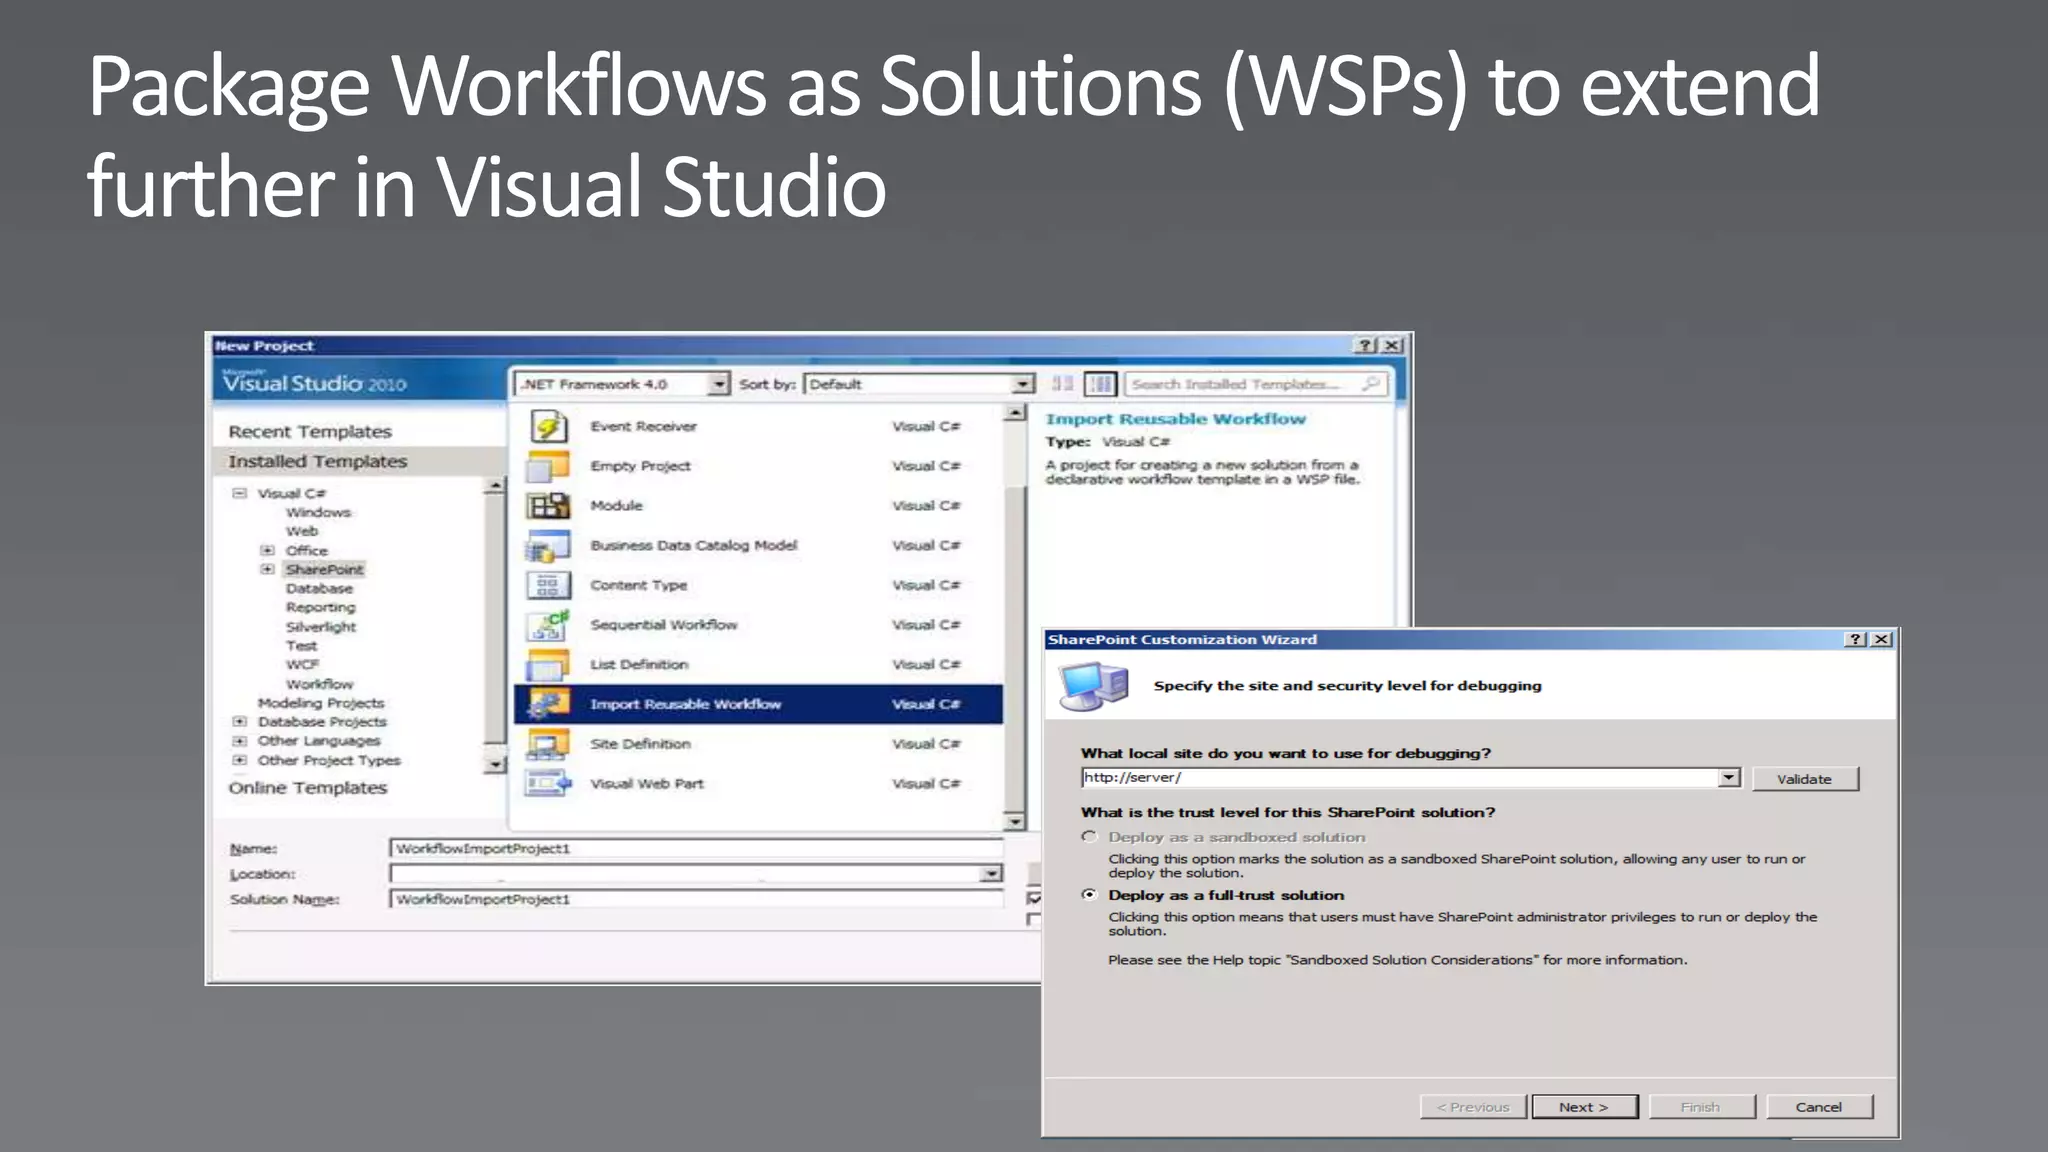The width and height of the screenshot is (2048, 1152).
Task: Open the Recent Templates section
Action: pyautogui.click(x=310, y=432)
